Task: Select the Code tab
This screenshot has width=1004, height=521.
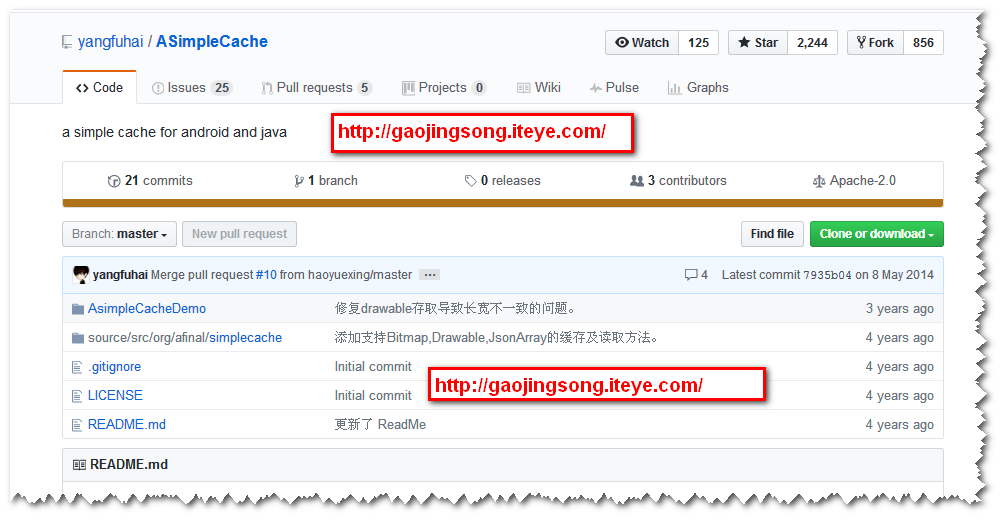Action: [x=99, y=88]
